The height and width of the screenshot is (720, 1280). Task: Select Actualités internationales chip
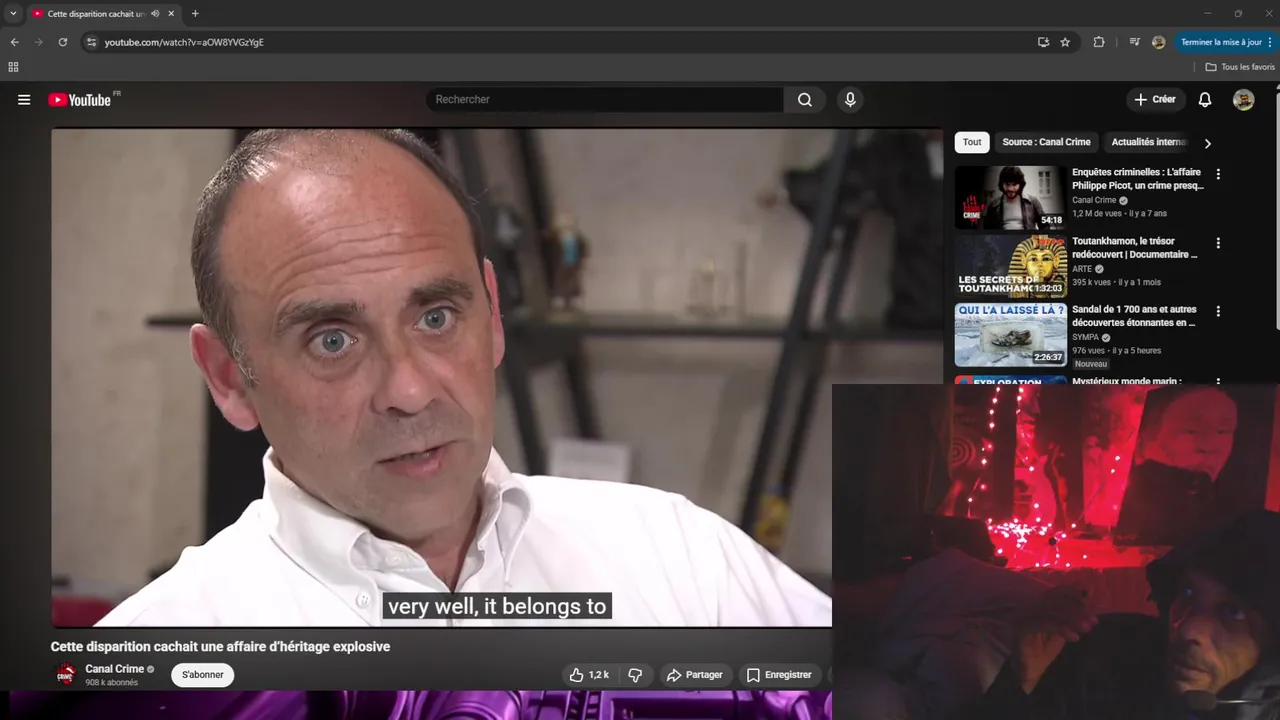pos(1148,142)
